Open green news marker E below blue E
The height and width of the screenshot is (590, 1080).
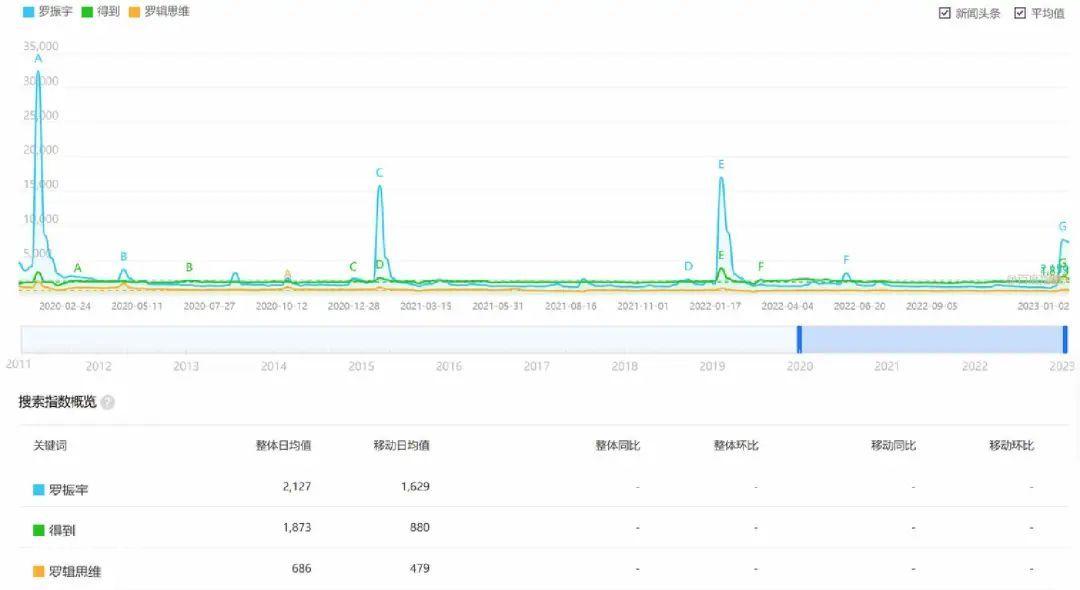tap(721, 255)
